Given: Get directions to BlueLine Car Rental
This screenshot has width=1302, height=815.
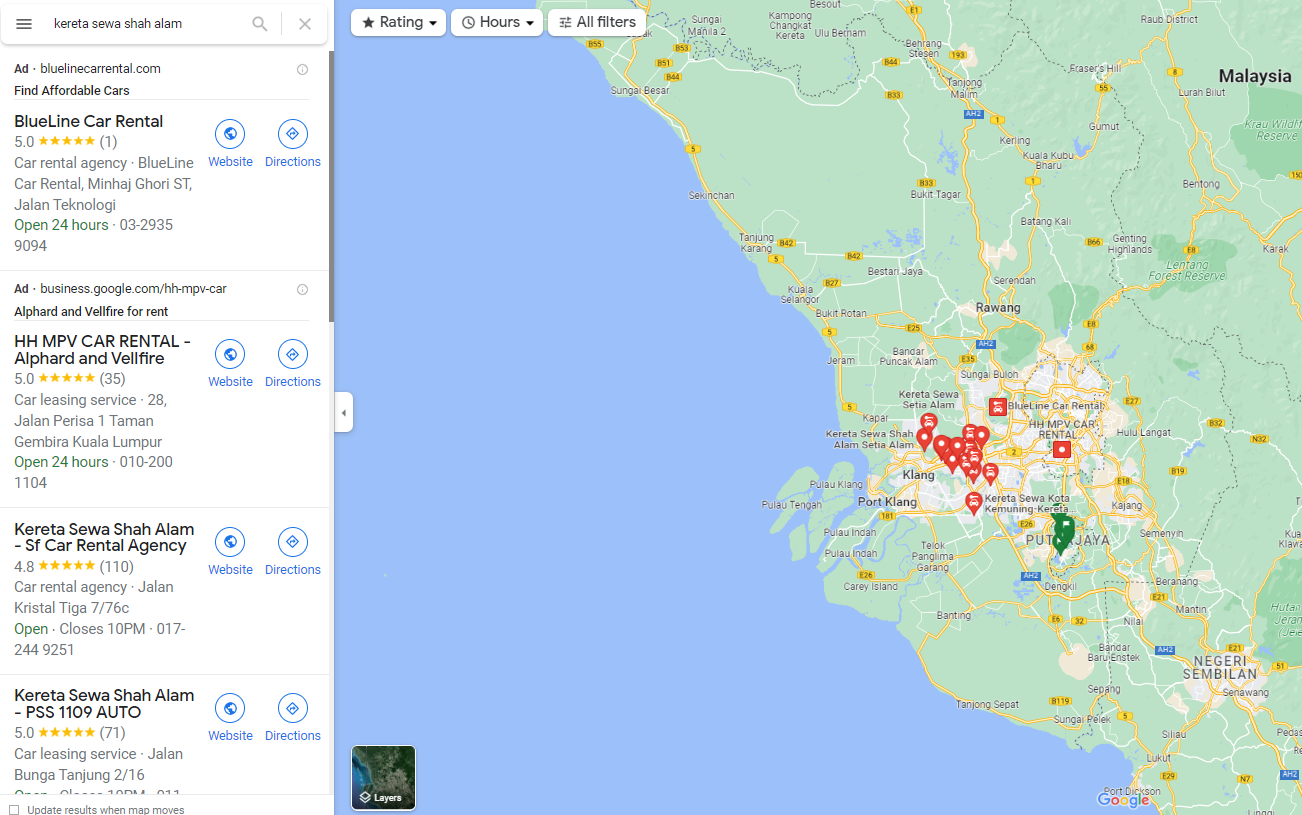Looking at the screenshot, I should tap(292, 134).
